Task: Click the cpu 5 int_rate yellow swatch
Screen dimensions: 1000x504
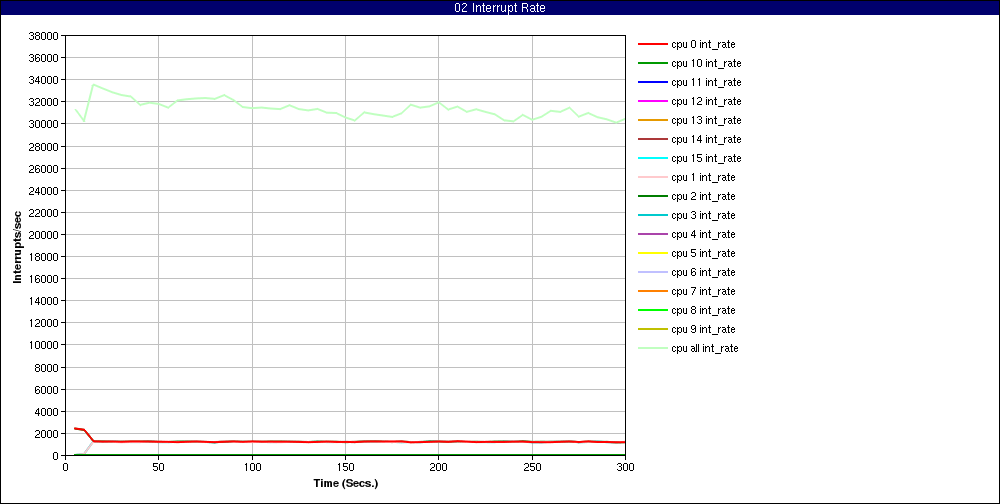Action: (653, 253)
